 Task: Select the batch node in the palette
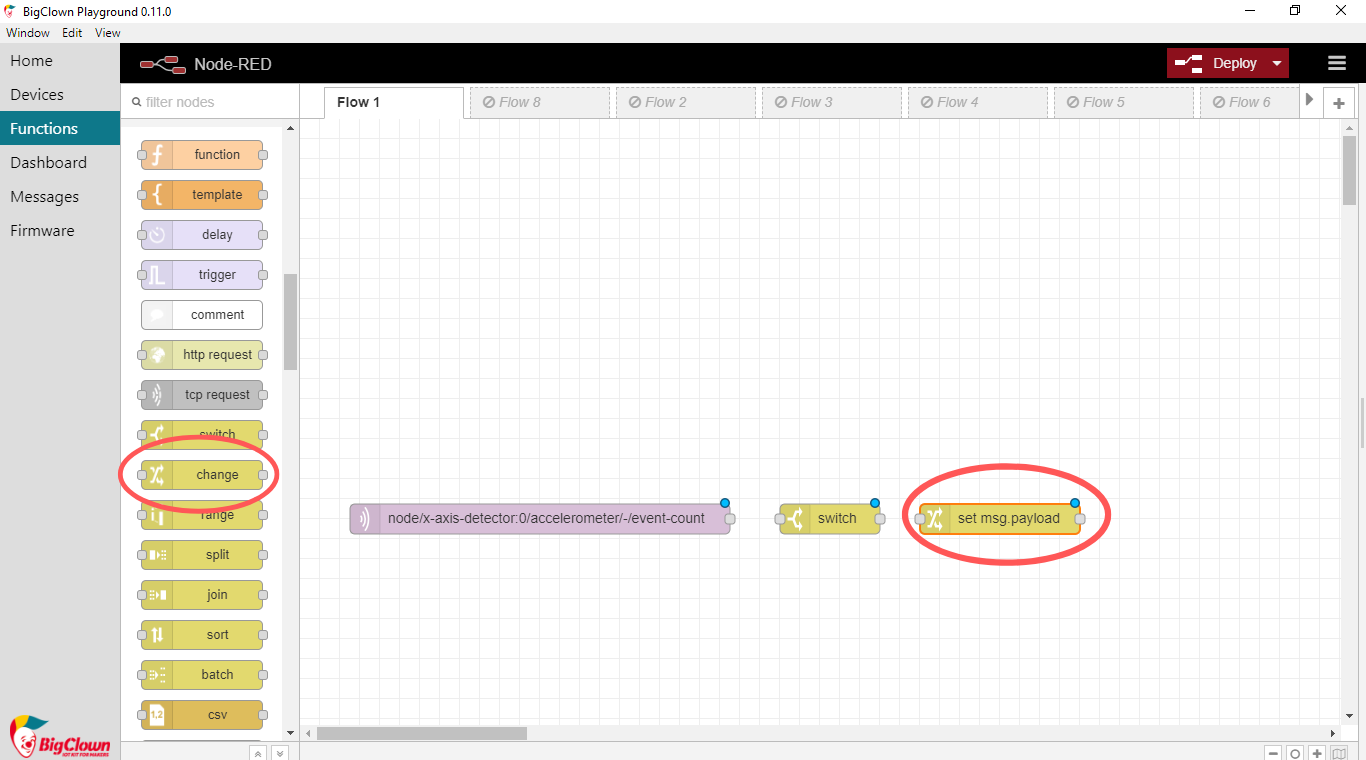[x=202, y=675]
